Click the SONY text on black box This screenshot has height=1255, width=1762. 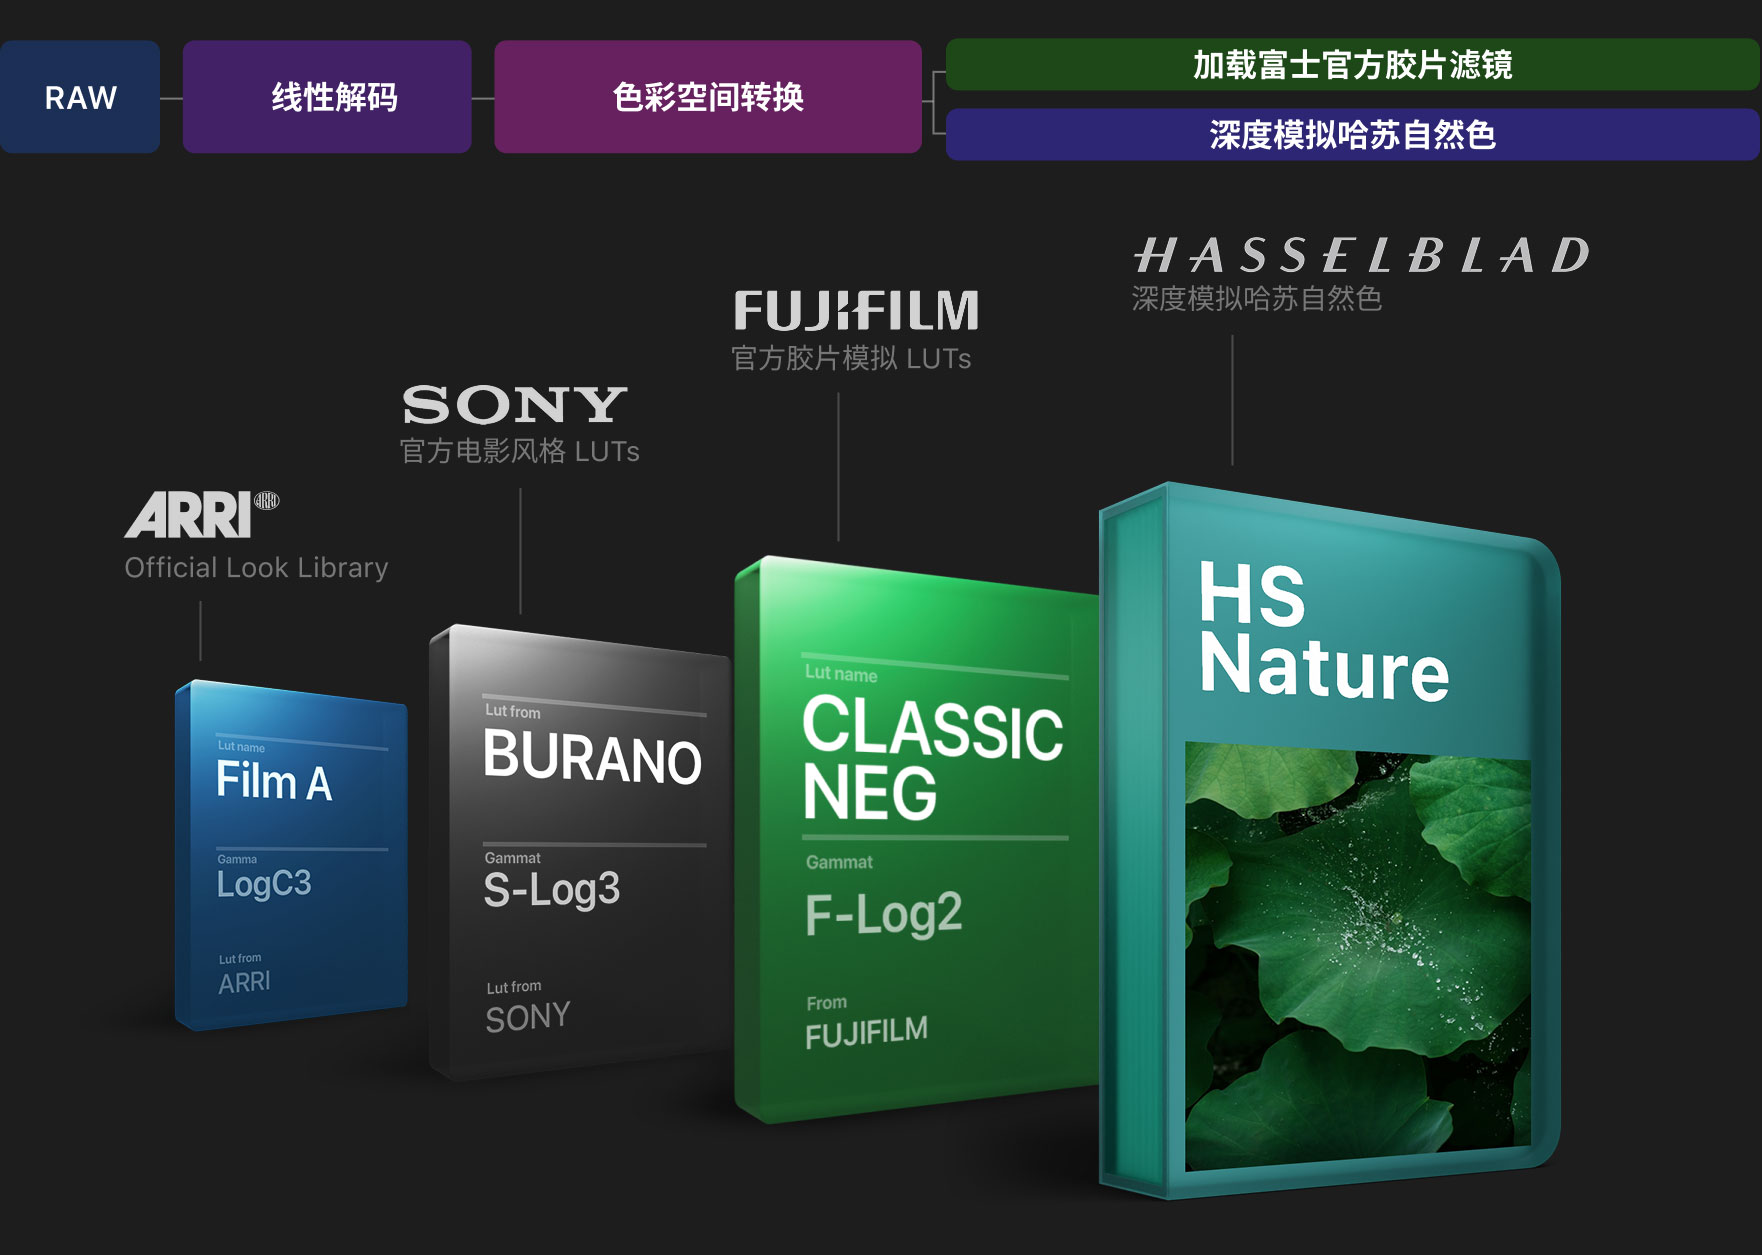pos(528,1017)
